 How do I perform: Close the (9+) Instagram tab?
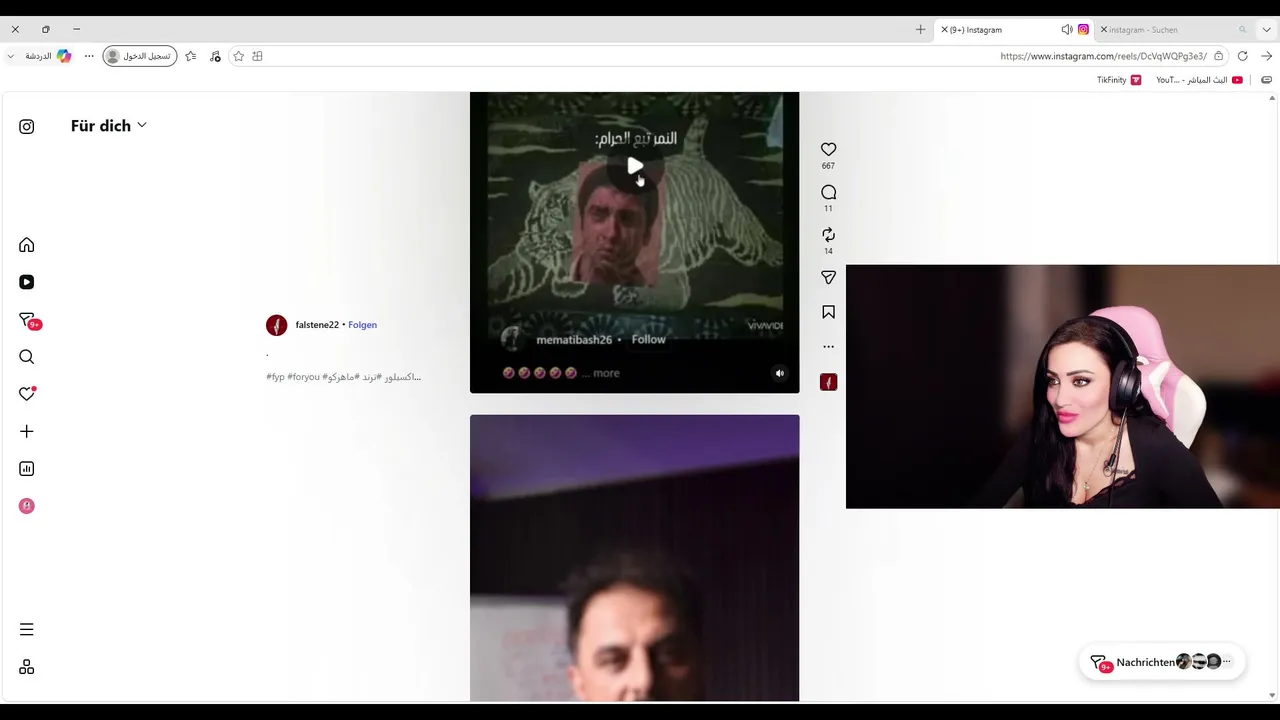[x=944, y=30]
